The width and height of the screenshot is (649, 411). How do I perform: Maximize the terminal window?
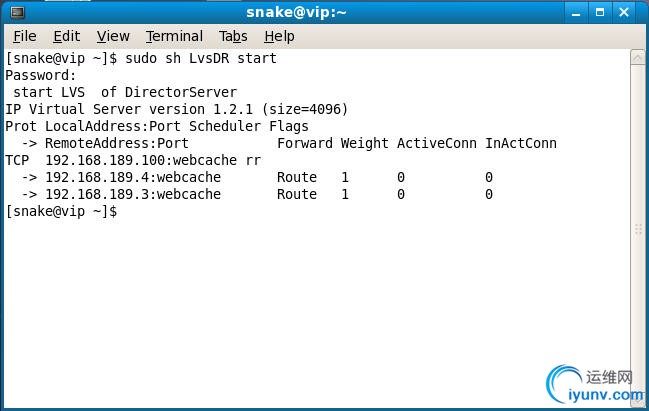(x=602, y=12)
